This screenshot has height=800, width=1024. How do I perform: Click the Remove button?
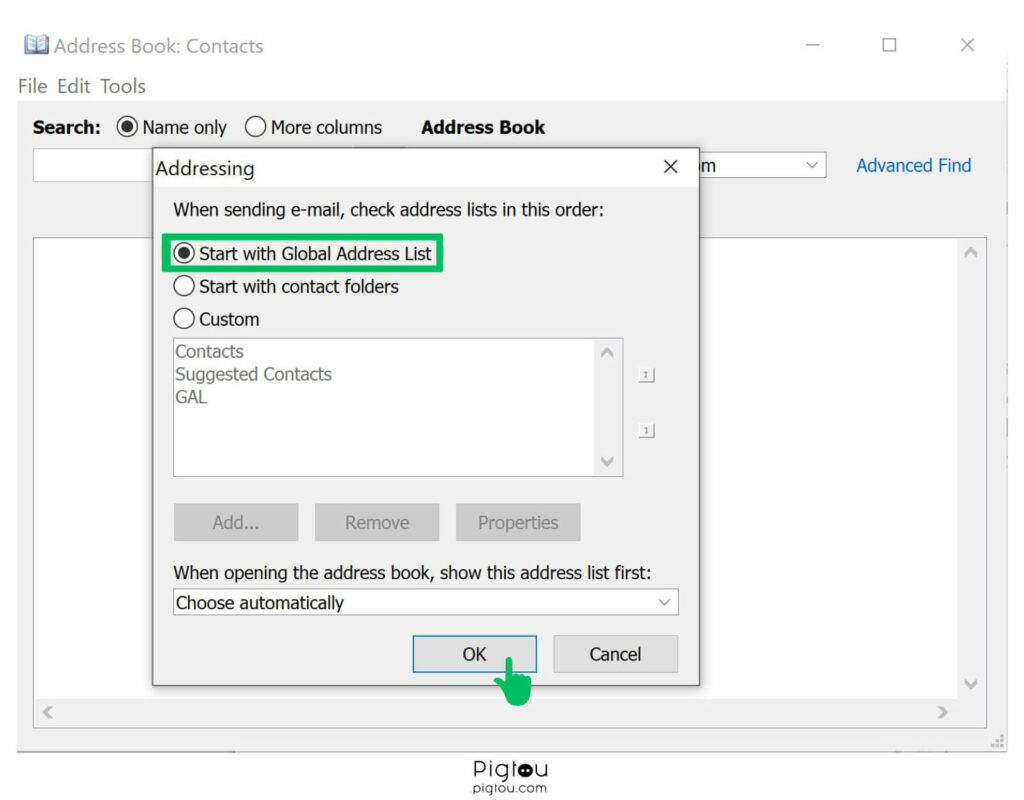[x=377, y=522]
